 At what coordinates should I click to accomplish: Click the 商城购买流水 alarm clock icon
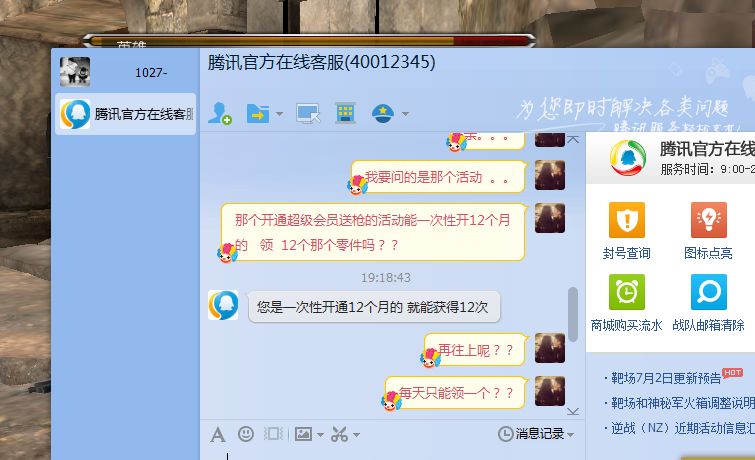coord(626,292)
